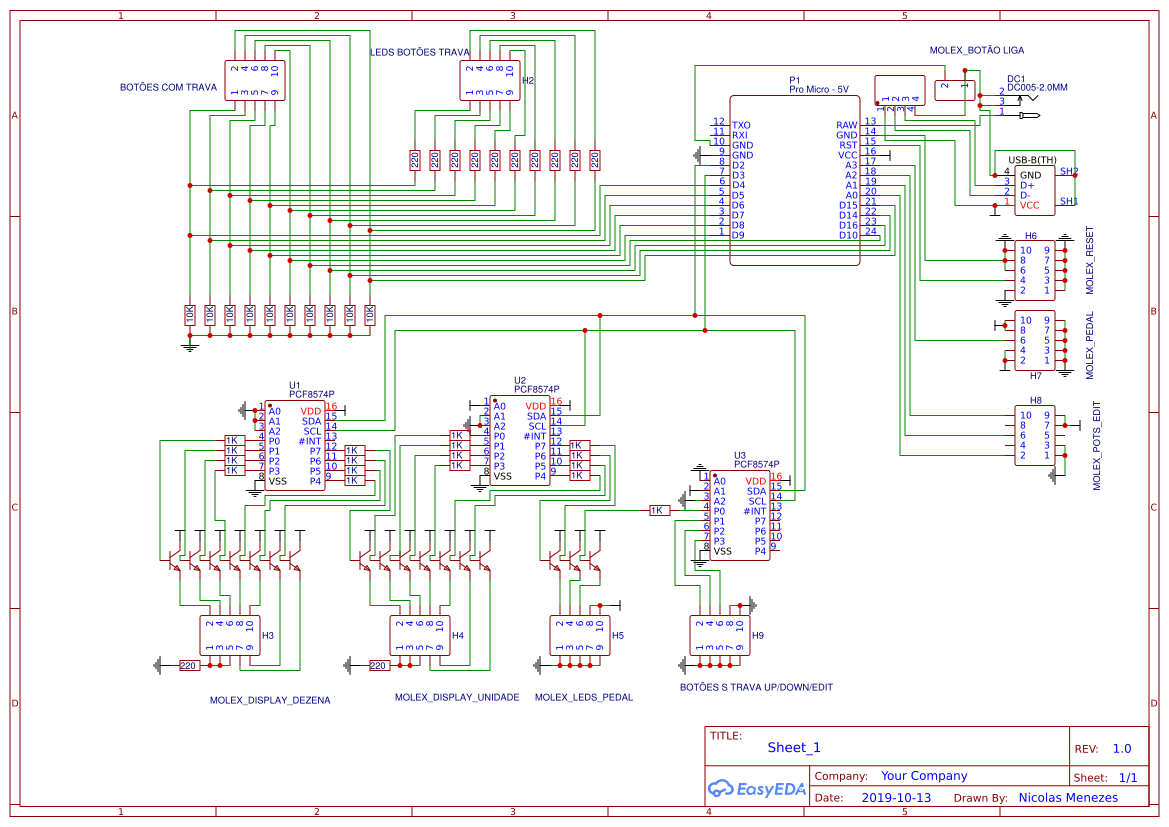Select the date value 2019-10-13

(x=895, y=798)
